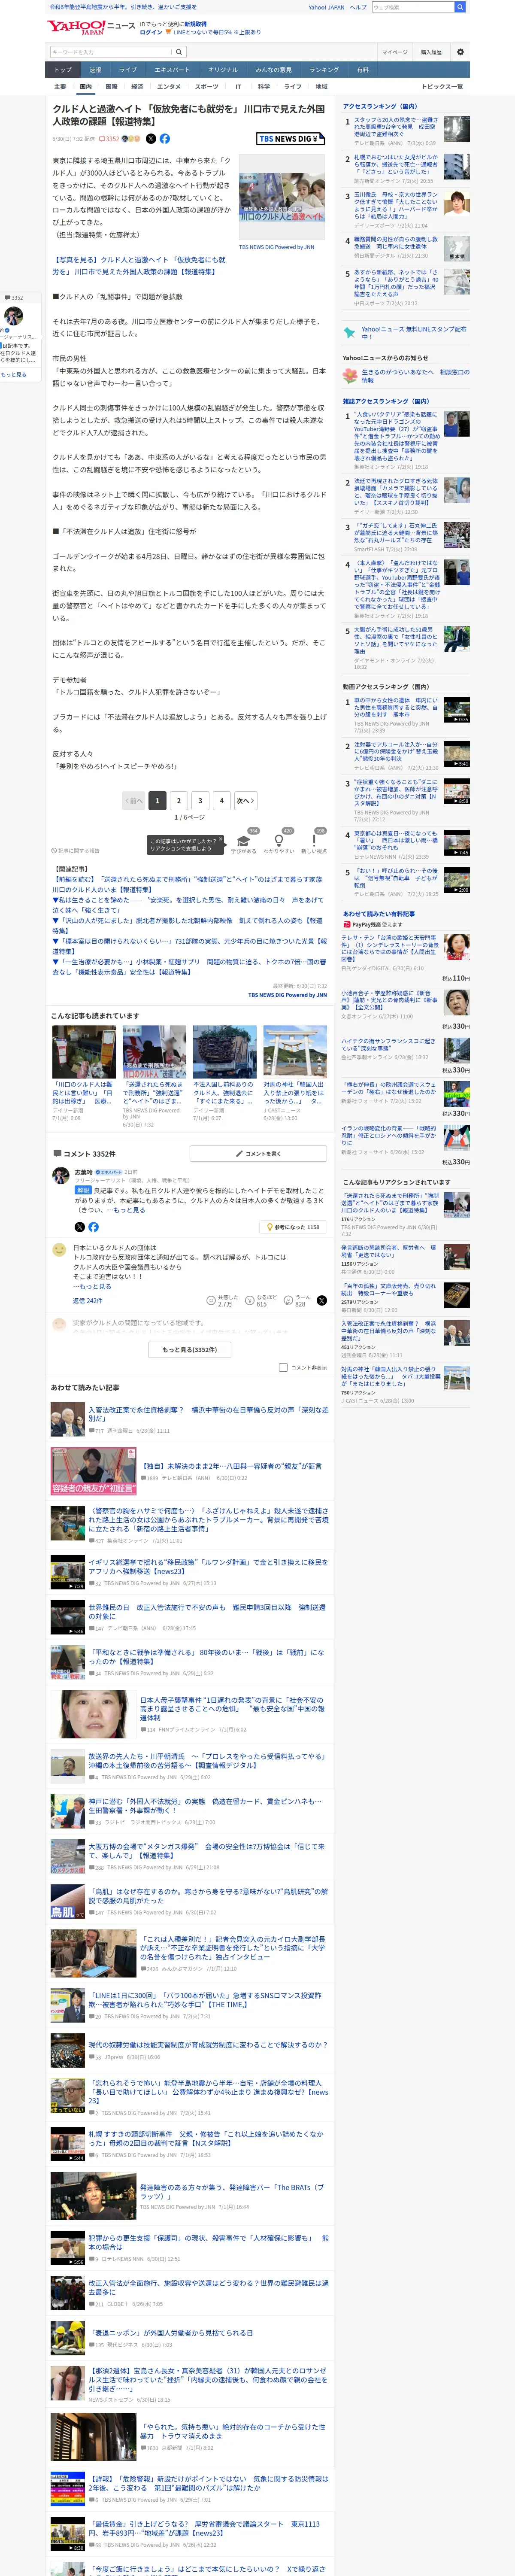The width and height of the screenshot is (515, 2576).
Task: Click the keyword search magnifier icon
Action: click(179, 52)
